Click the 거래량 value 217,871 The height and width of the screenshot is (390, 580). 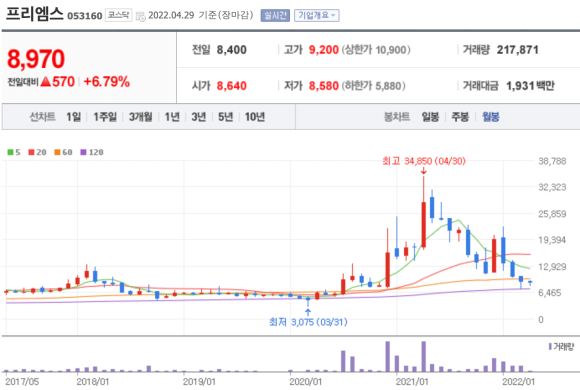[x=517, y=50]
